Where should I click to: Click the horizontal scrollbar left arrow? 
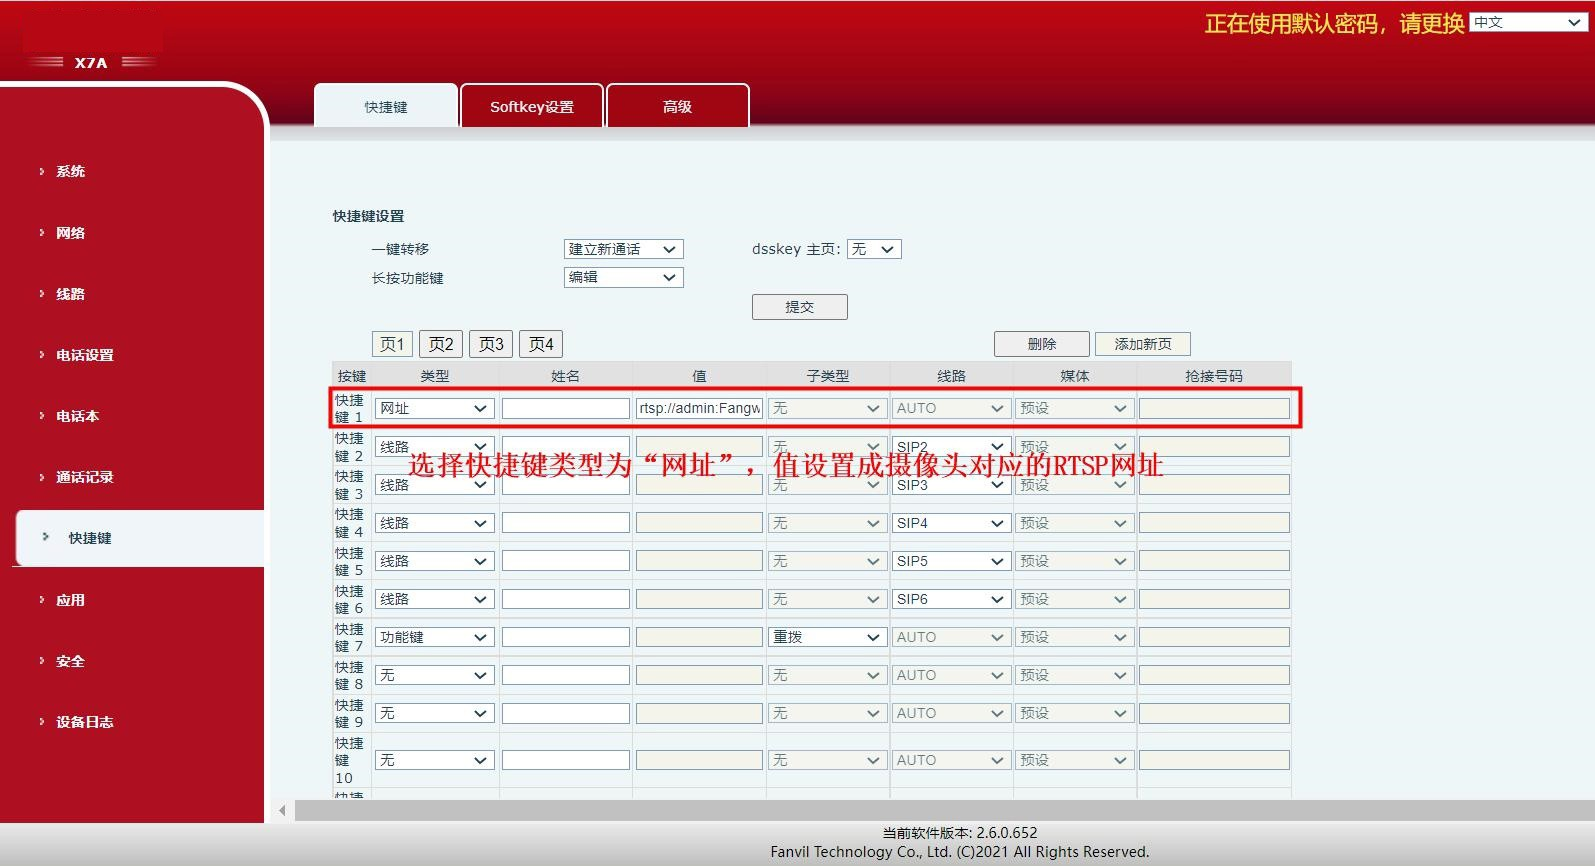[x=282, y=810]
